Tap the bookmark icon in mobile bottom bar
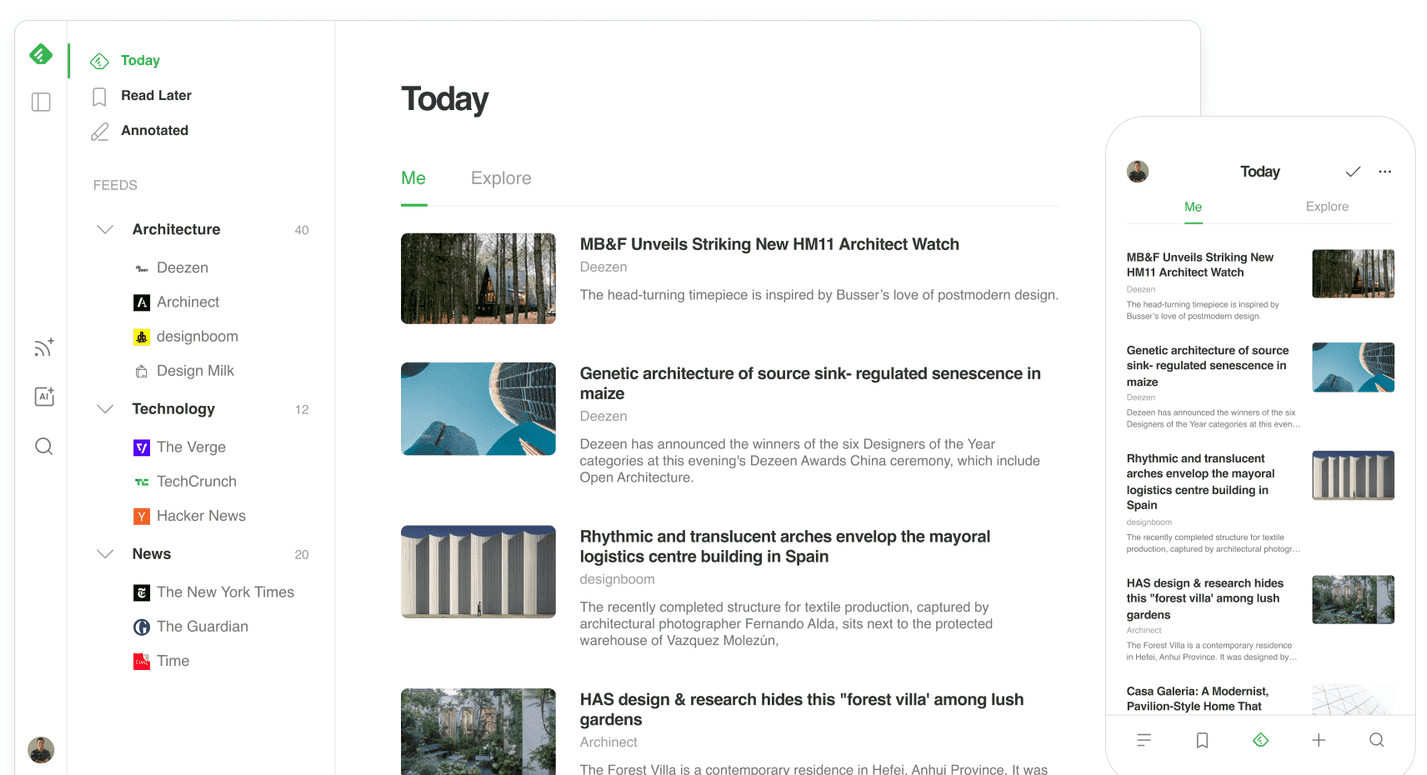1427x775 pixels. point(1202,740)
